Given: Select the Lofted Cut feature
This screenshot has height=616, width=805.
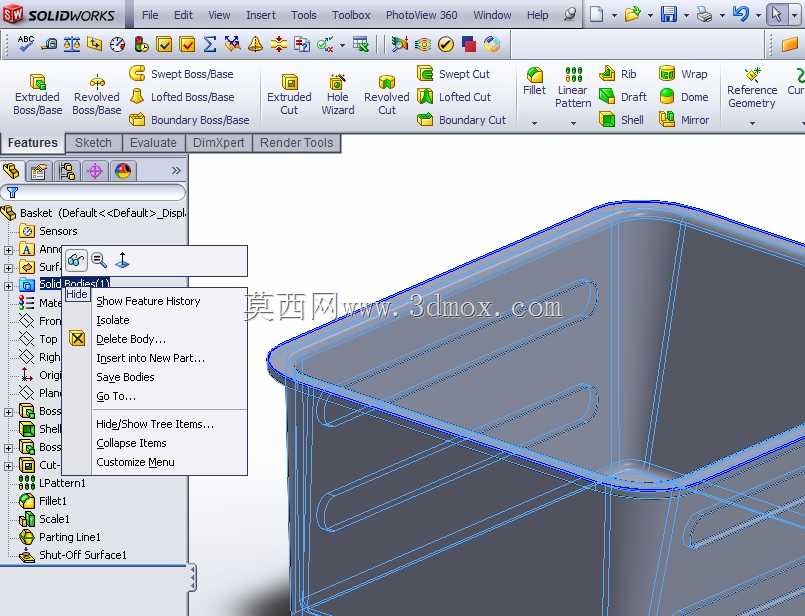Looking at the screenshot, I should tap(454, 97).
